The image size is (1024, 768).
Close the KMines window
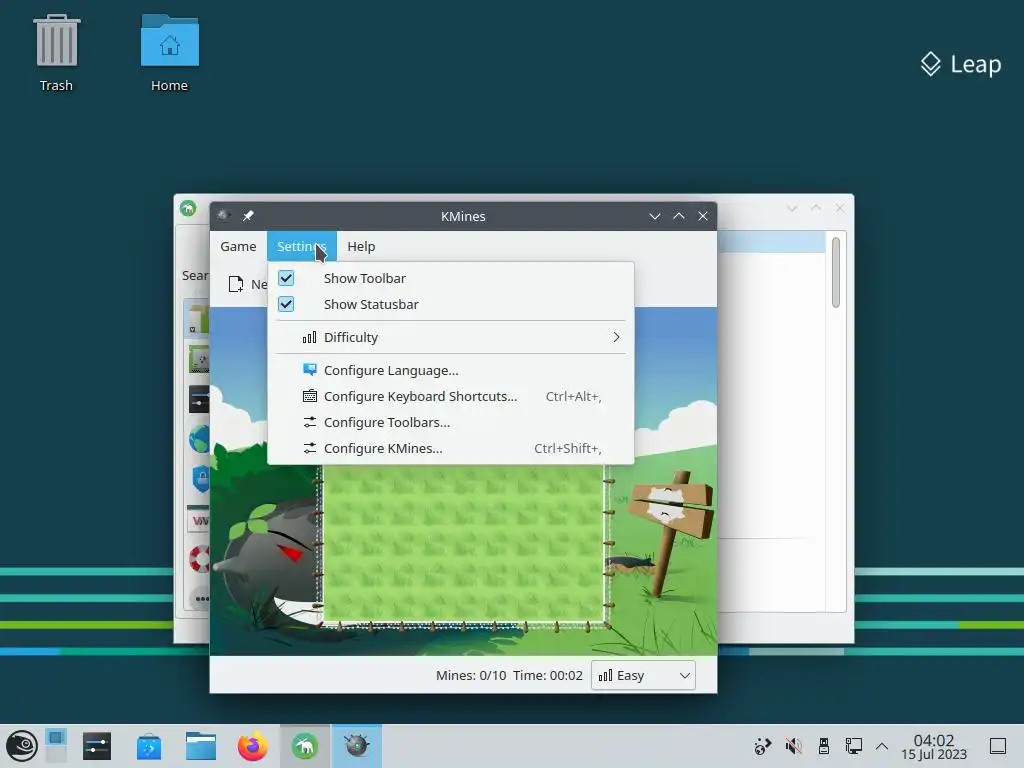(x=703, y=216)
